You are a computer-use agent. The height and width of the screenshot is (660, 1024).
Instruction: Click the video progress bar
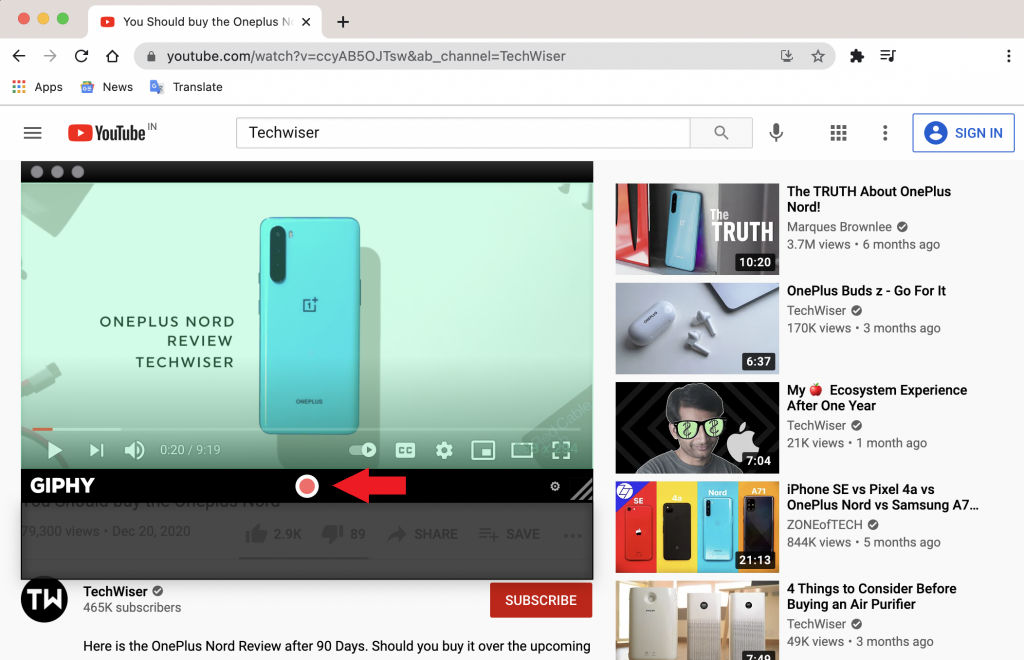(x=307, y=429)
